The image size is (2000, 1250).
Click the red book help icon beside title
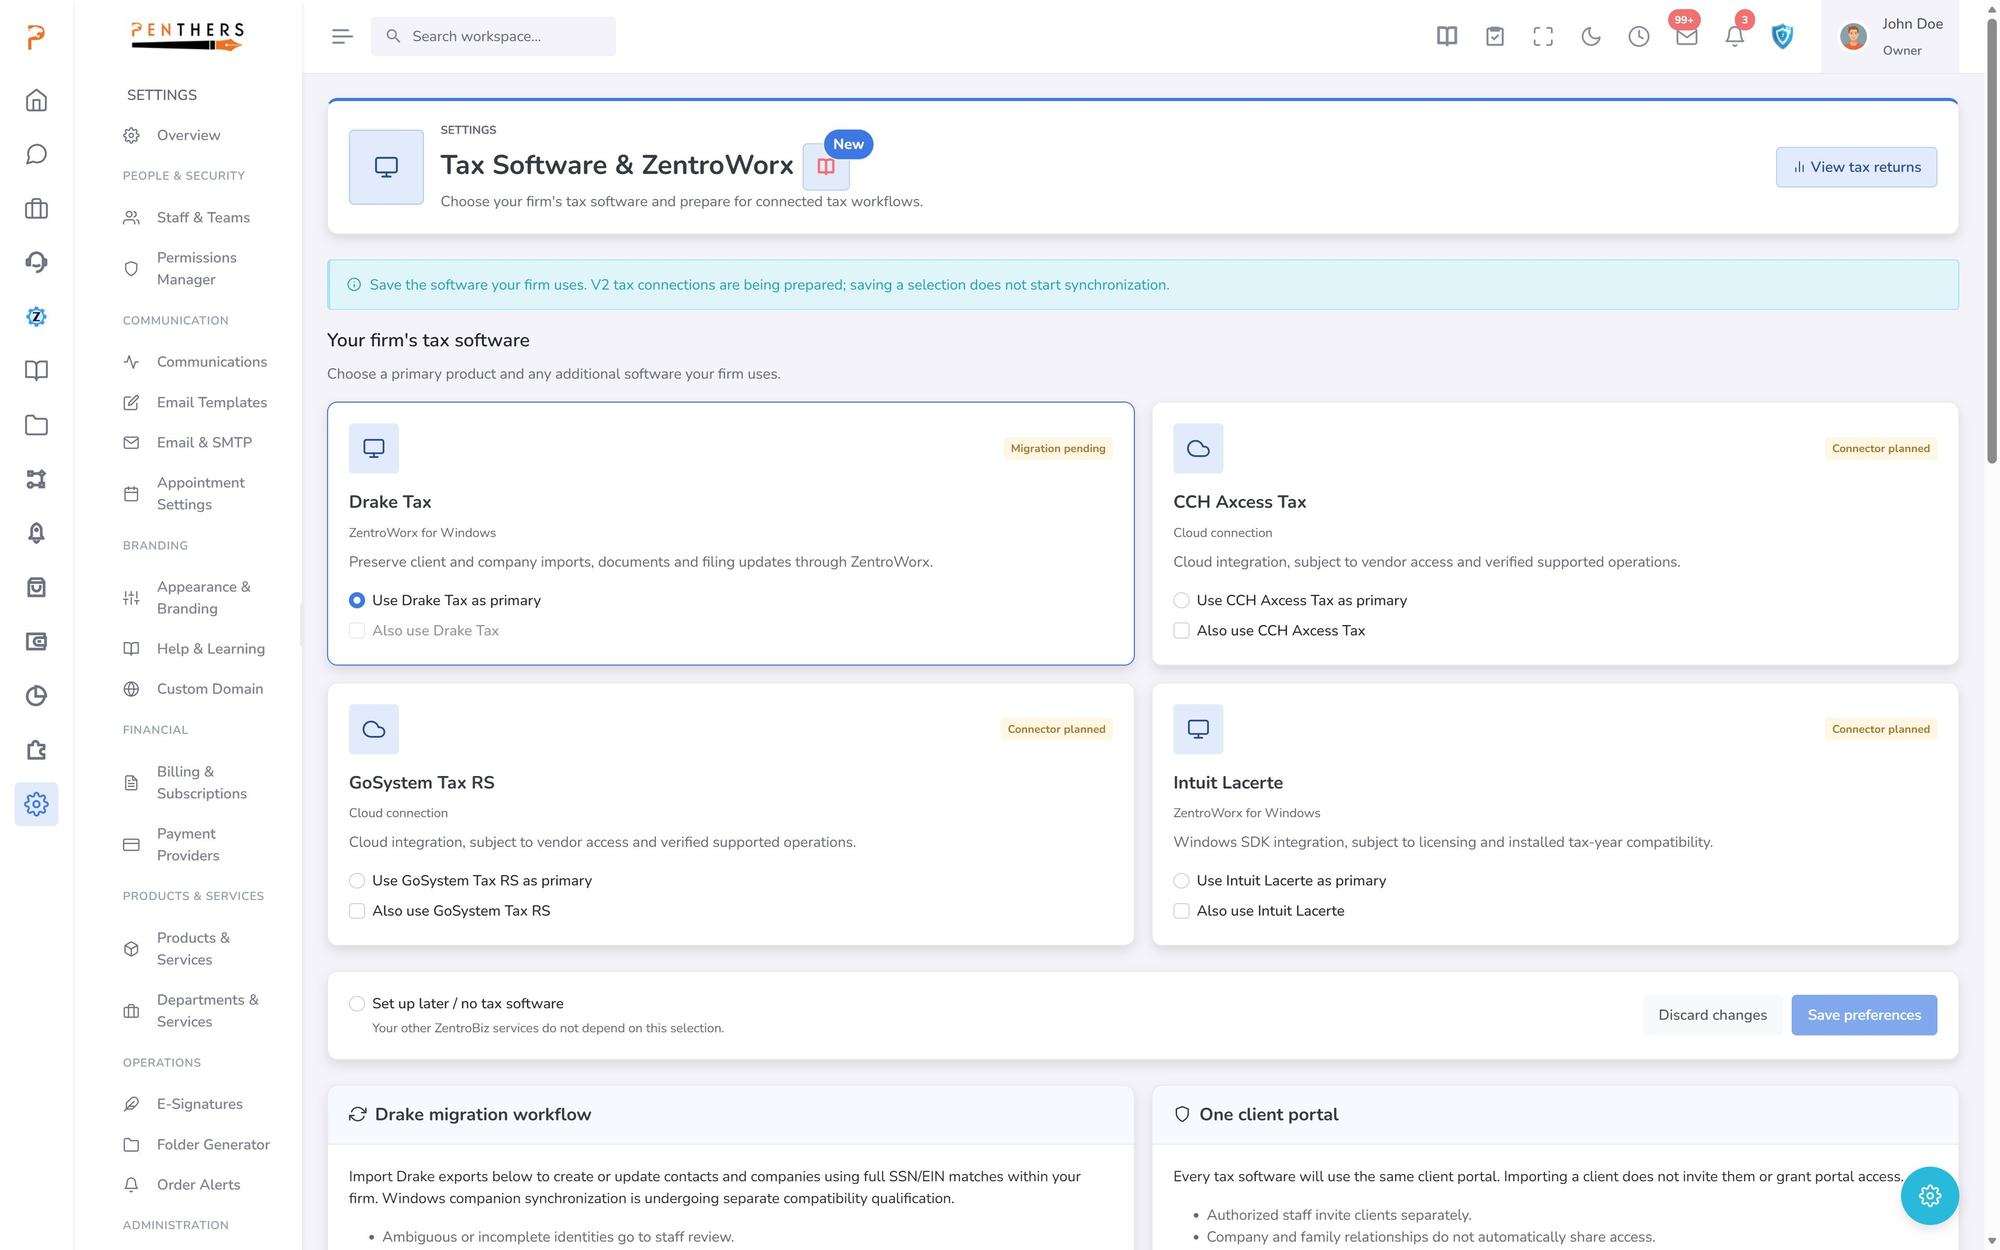[826, 167]
